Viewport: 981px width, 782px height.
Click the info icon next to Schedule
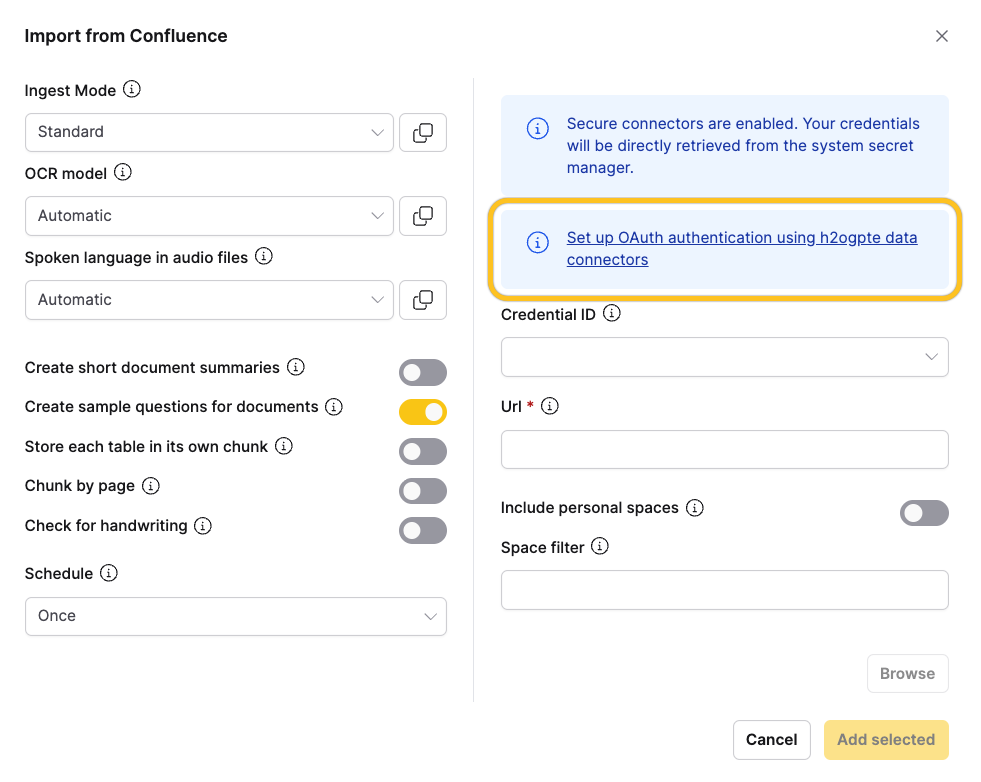tap(109, 573)
